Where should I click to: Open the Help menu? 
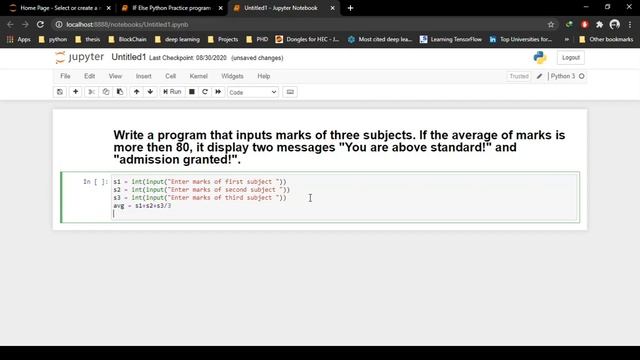coord(264,76)
